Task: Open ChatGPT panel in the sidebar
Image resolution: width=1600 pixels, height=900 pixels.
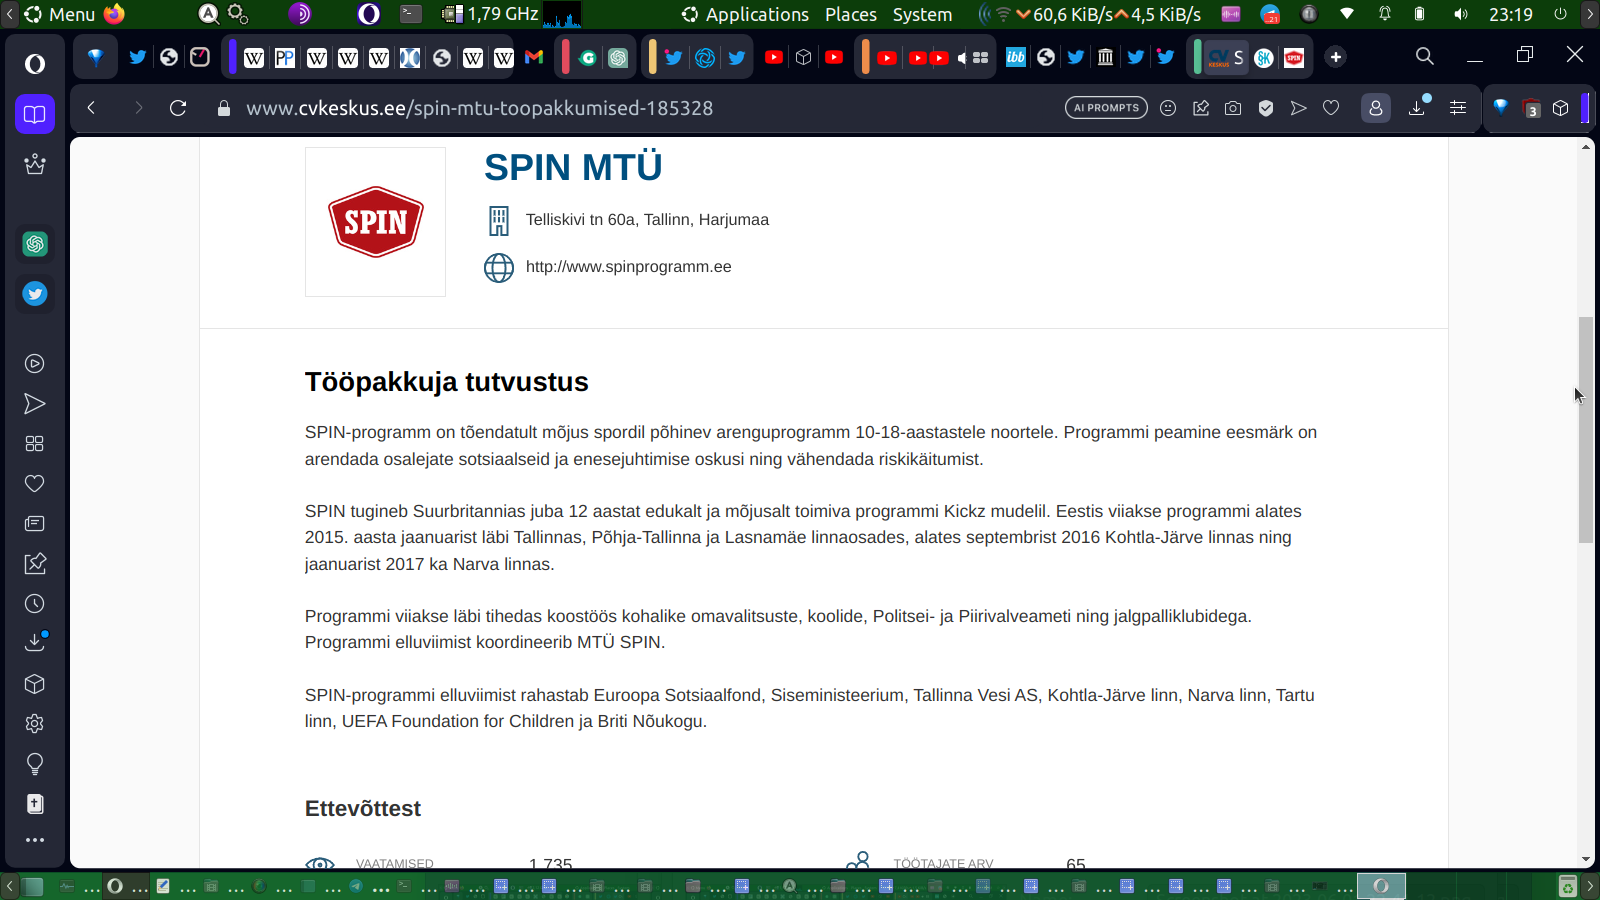Action: tap(35, 244)
